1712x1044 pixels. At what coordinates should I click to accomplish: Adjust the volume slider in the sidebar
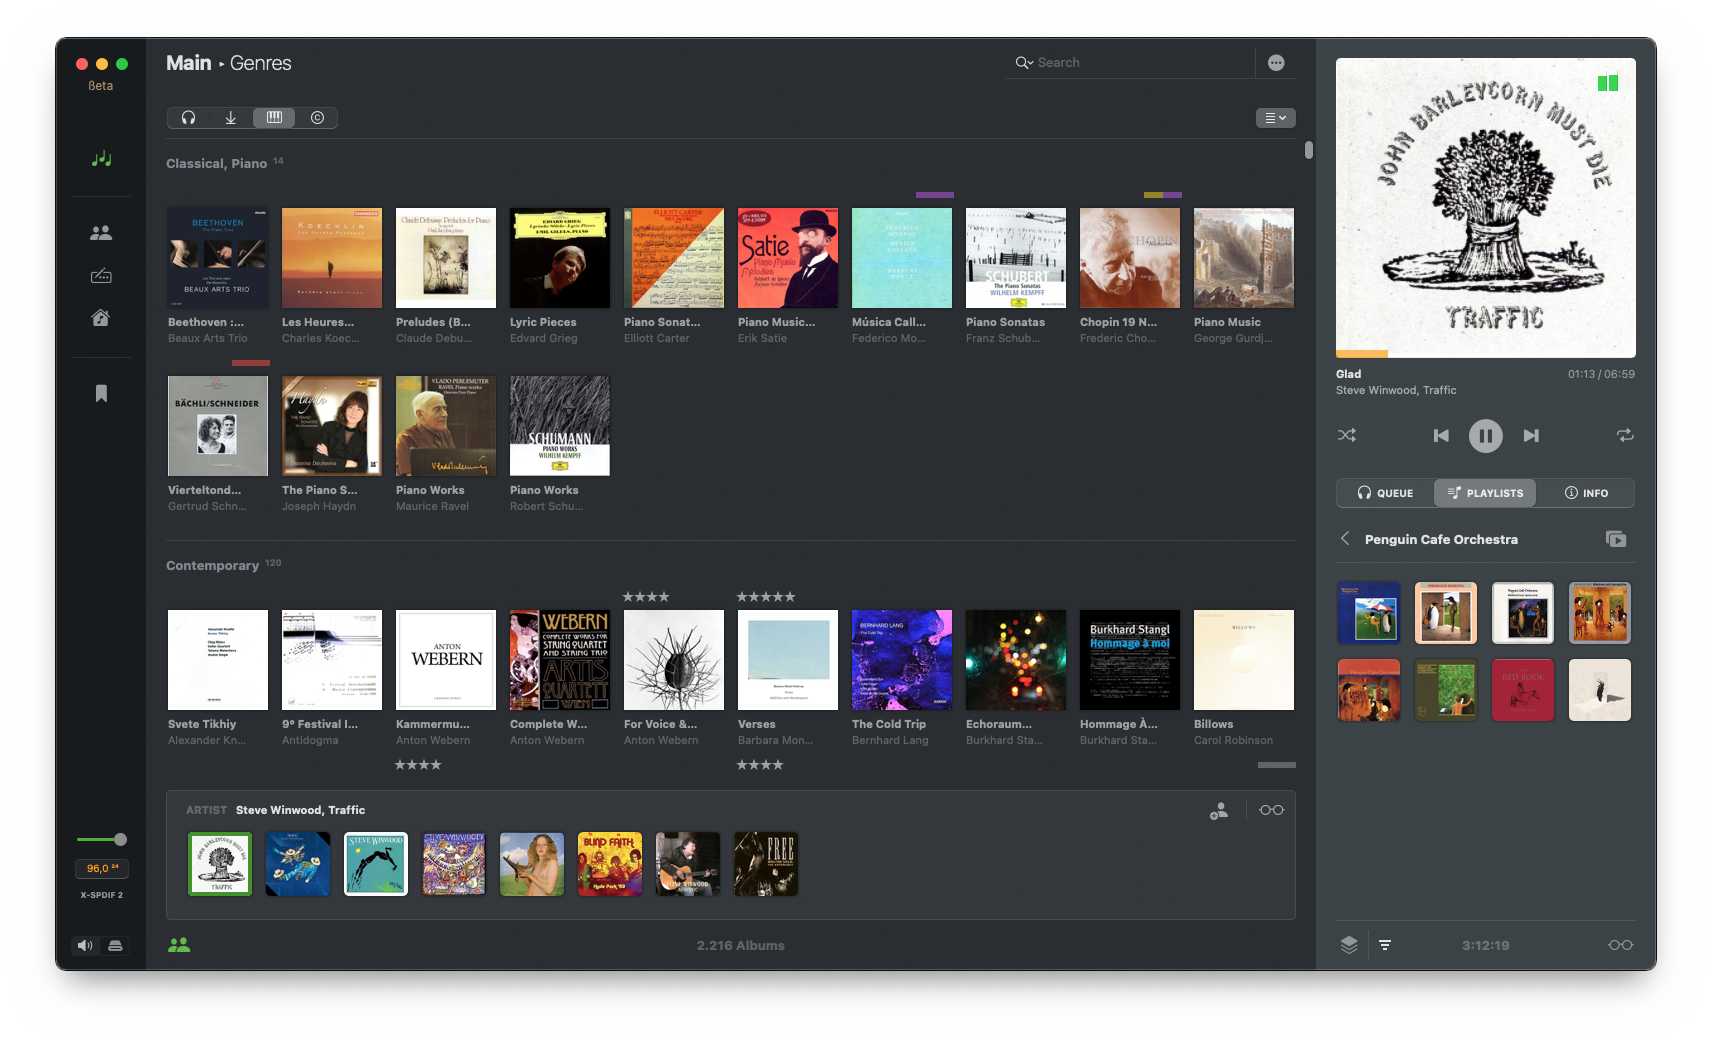[x=101, y=839]
